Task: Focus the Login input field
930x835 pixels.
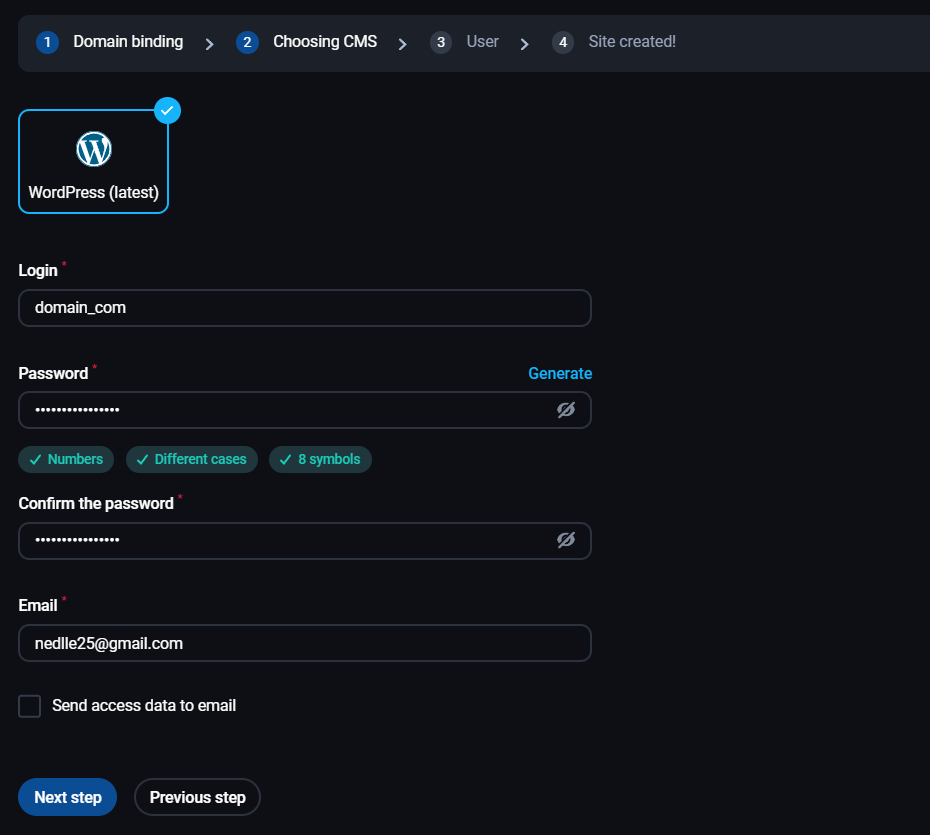Action: (304, 308)
